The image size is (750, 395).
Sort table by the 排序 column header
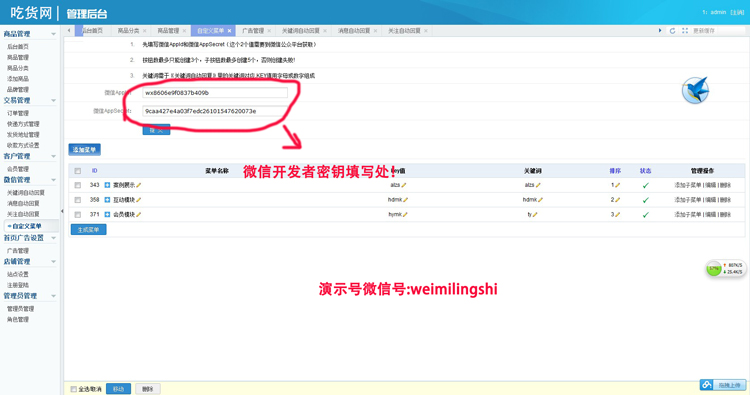click(x=615, y=171)
